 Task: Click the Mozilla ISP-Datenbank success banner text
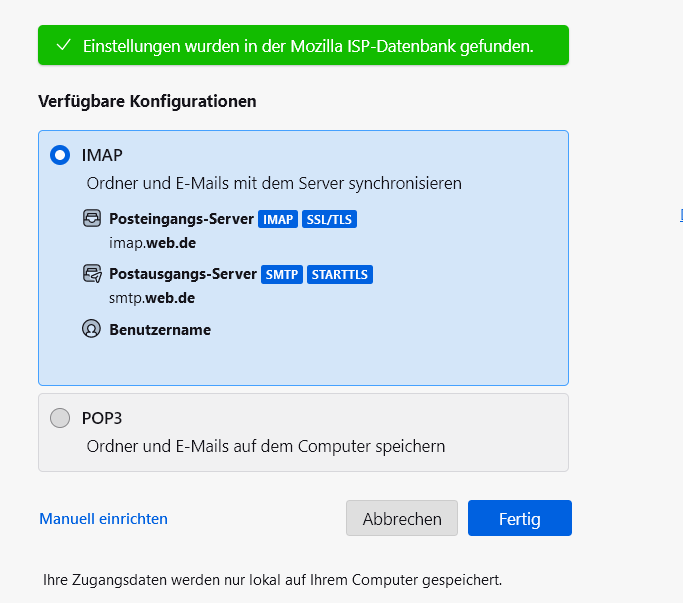pyautogui.click(x=308, y=46)
